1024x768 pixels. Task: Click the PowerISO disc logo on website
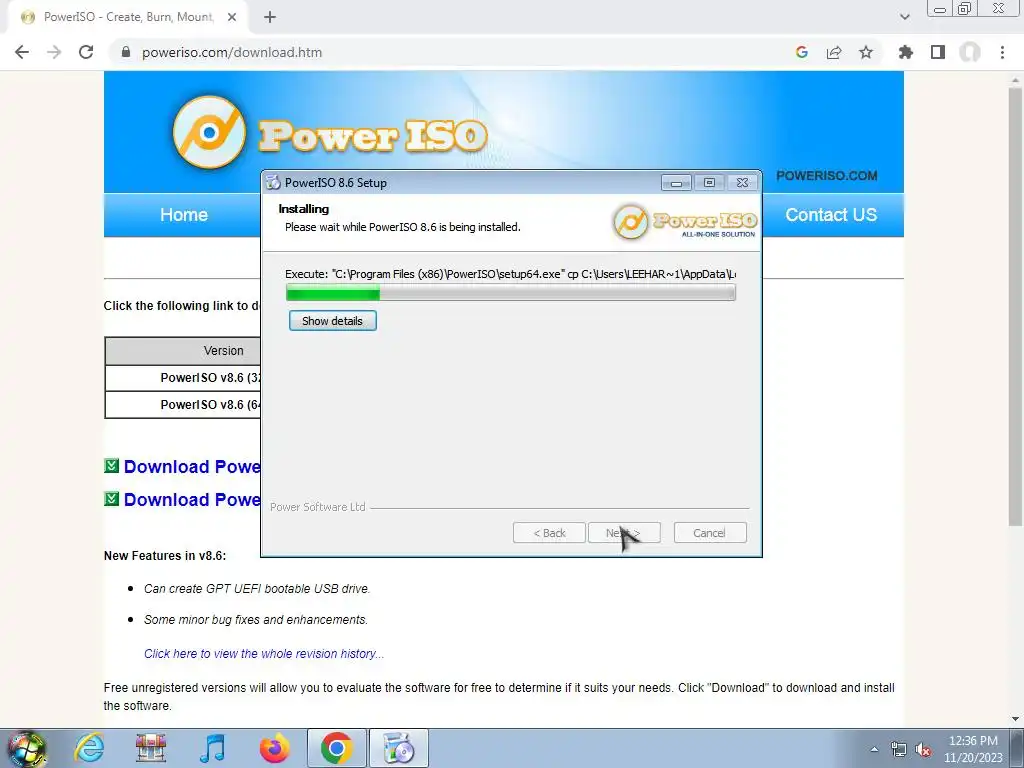[x=209, y=133]
